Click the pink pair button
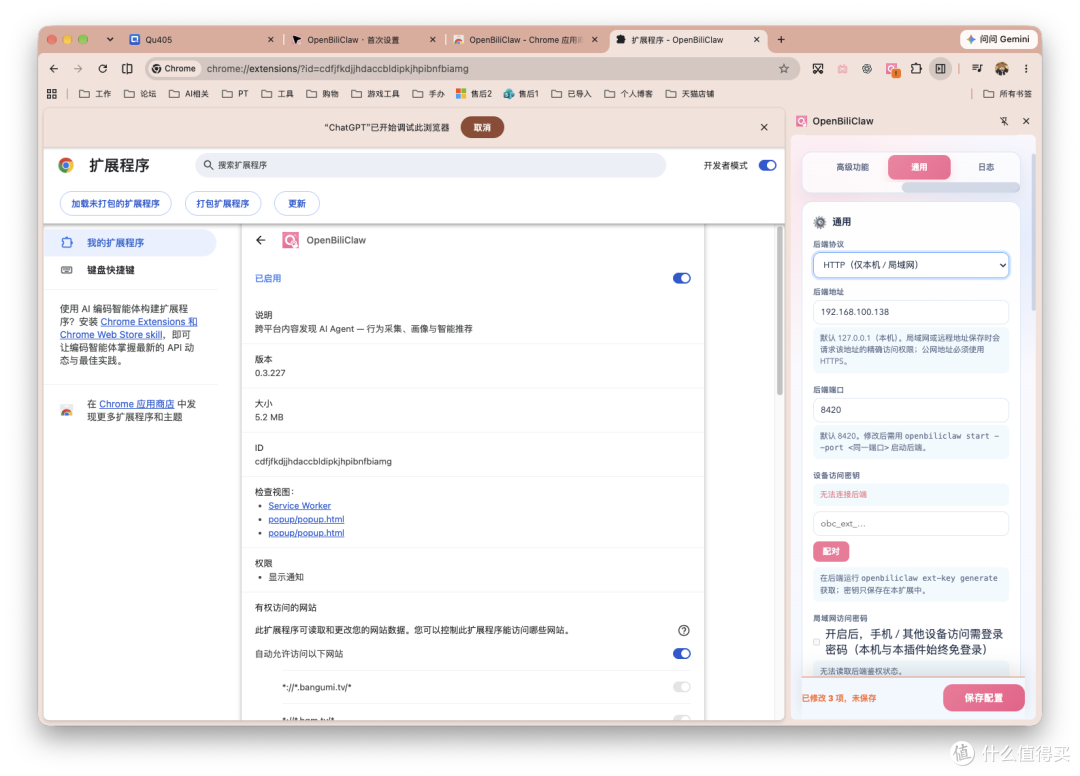This screenshot has height=776, width=1080. [x=831, y=552]
